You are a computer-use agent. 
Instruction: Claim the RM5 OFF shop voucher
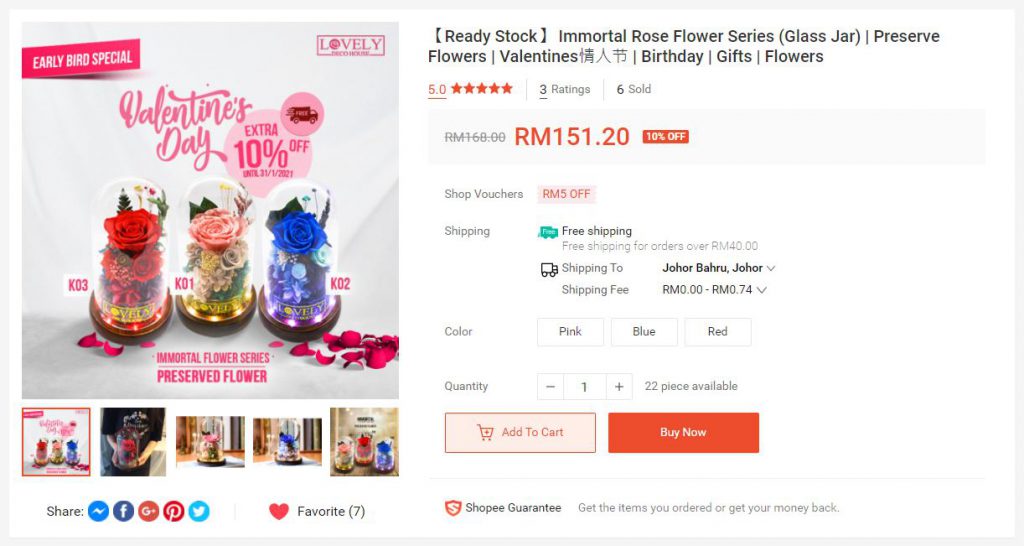(x=566, y=194)
